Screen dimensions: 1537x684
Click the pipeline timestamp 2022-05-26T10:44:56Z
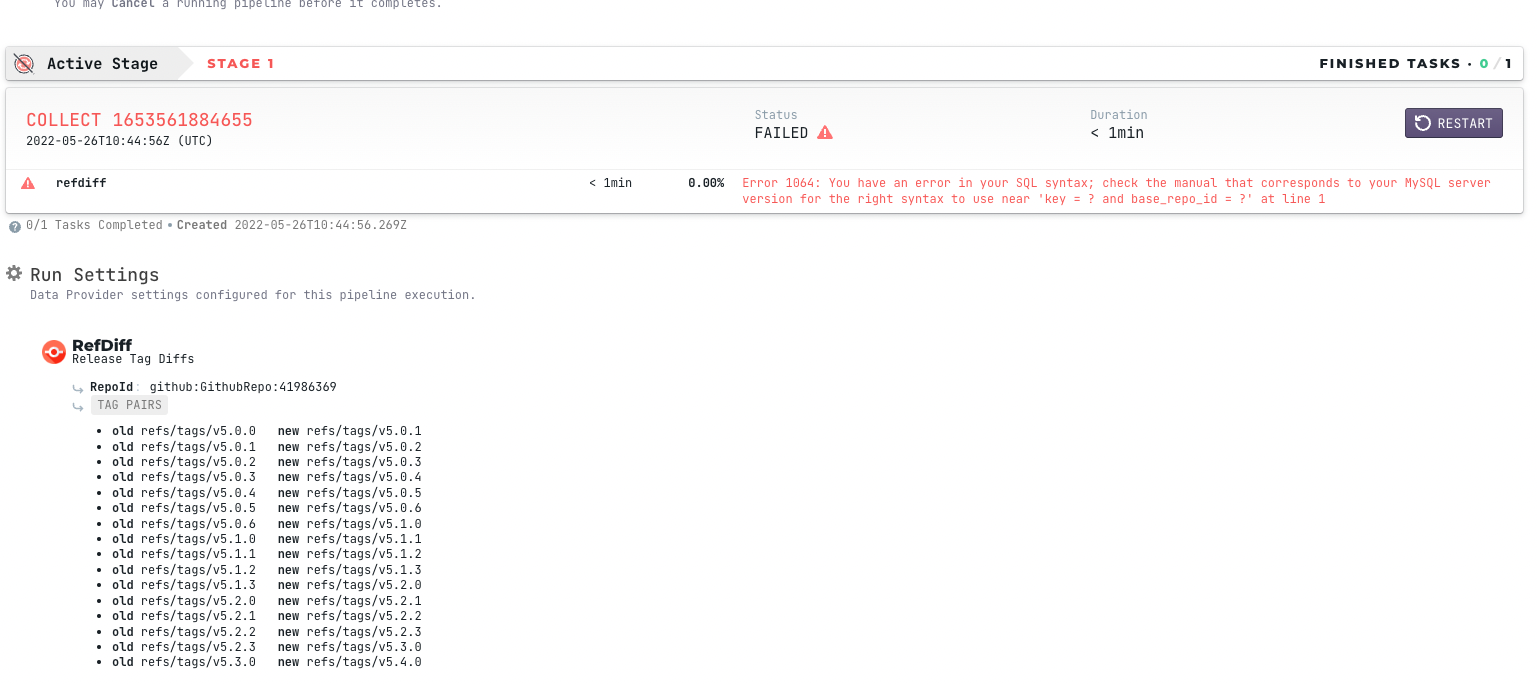(119, 141)
